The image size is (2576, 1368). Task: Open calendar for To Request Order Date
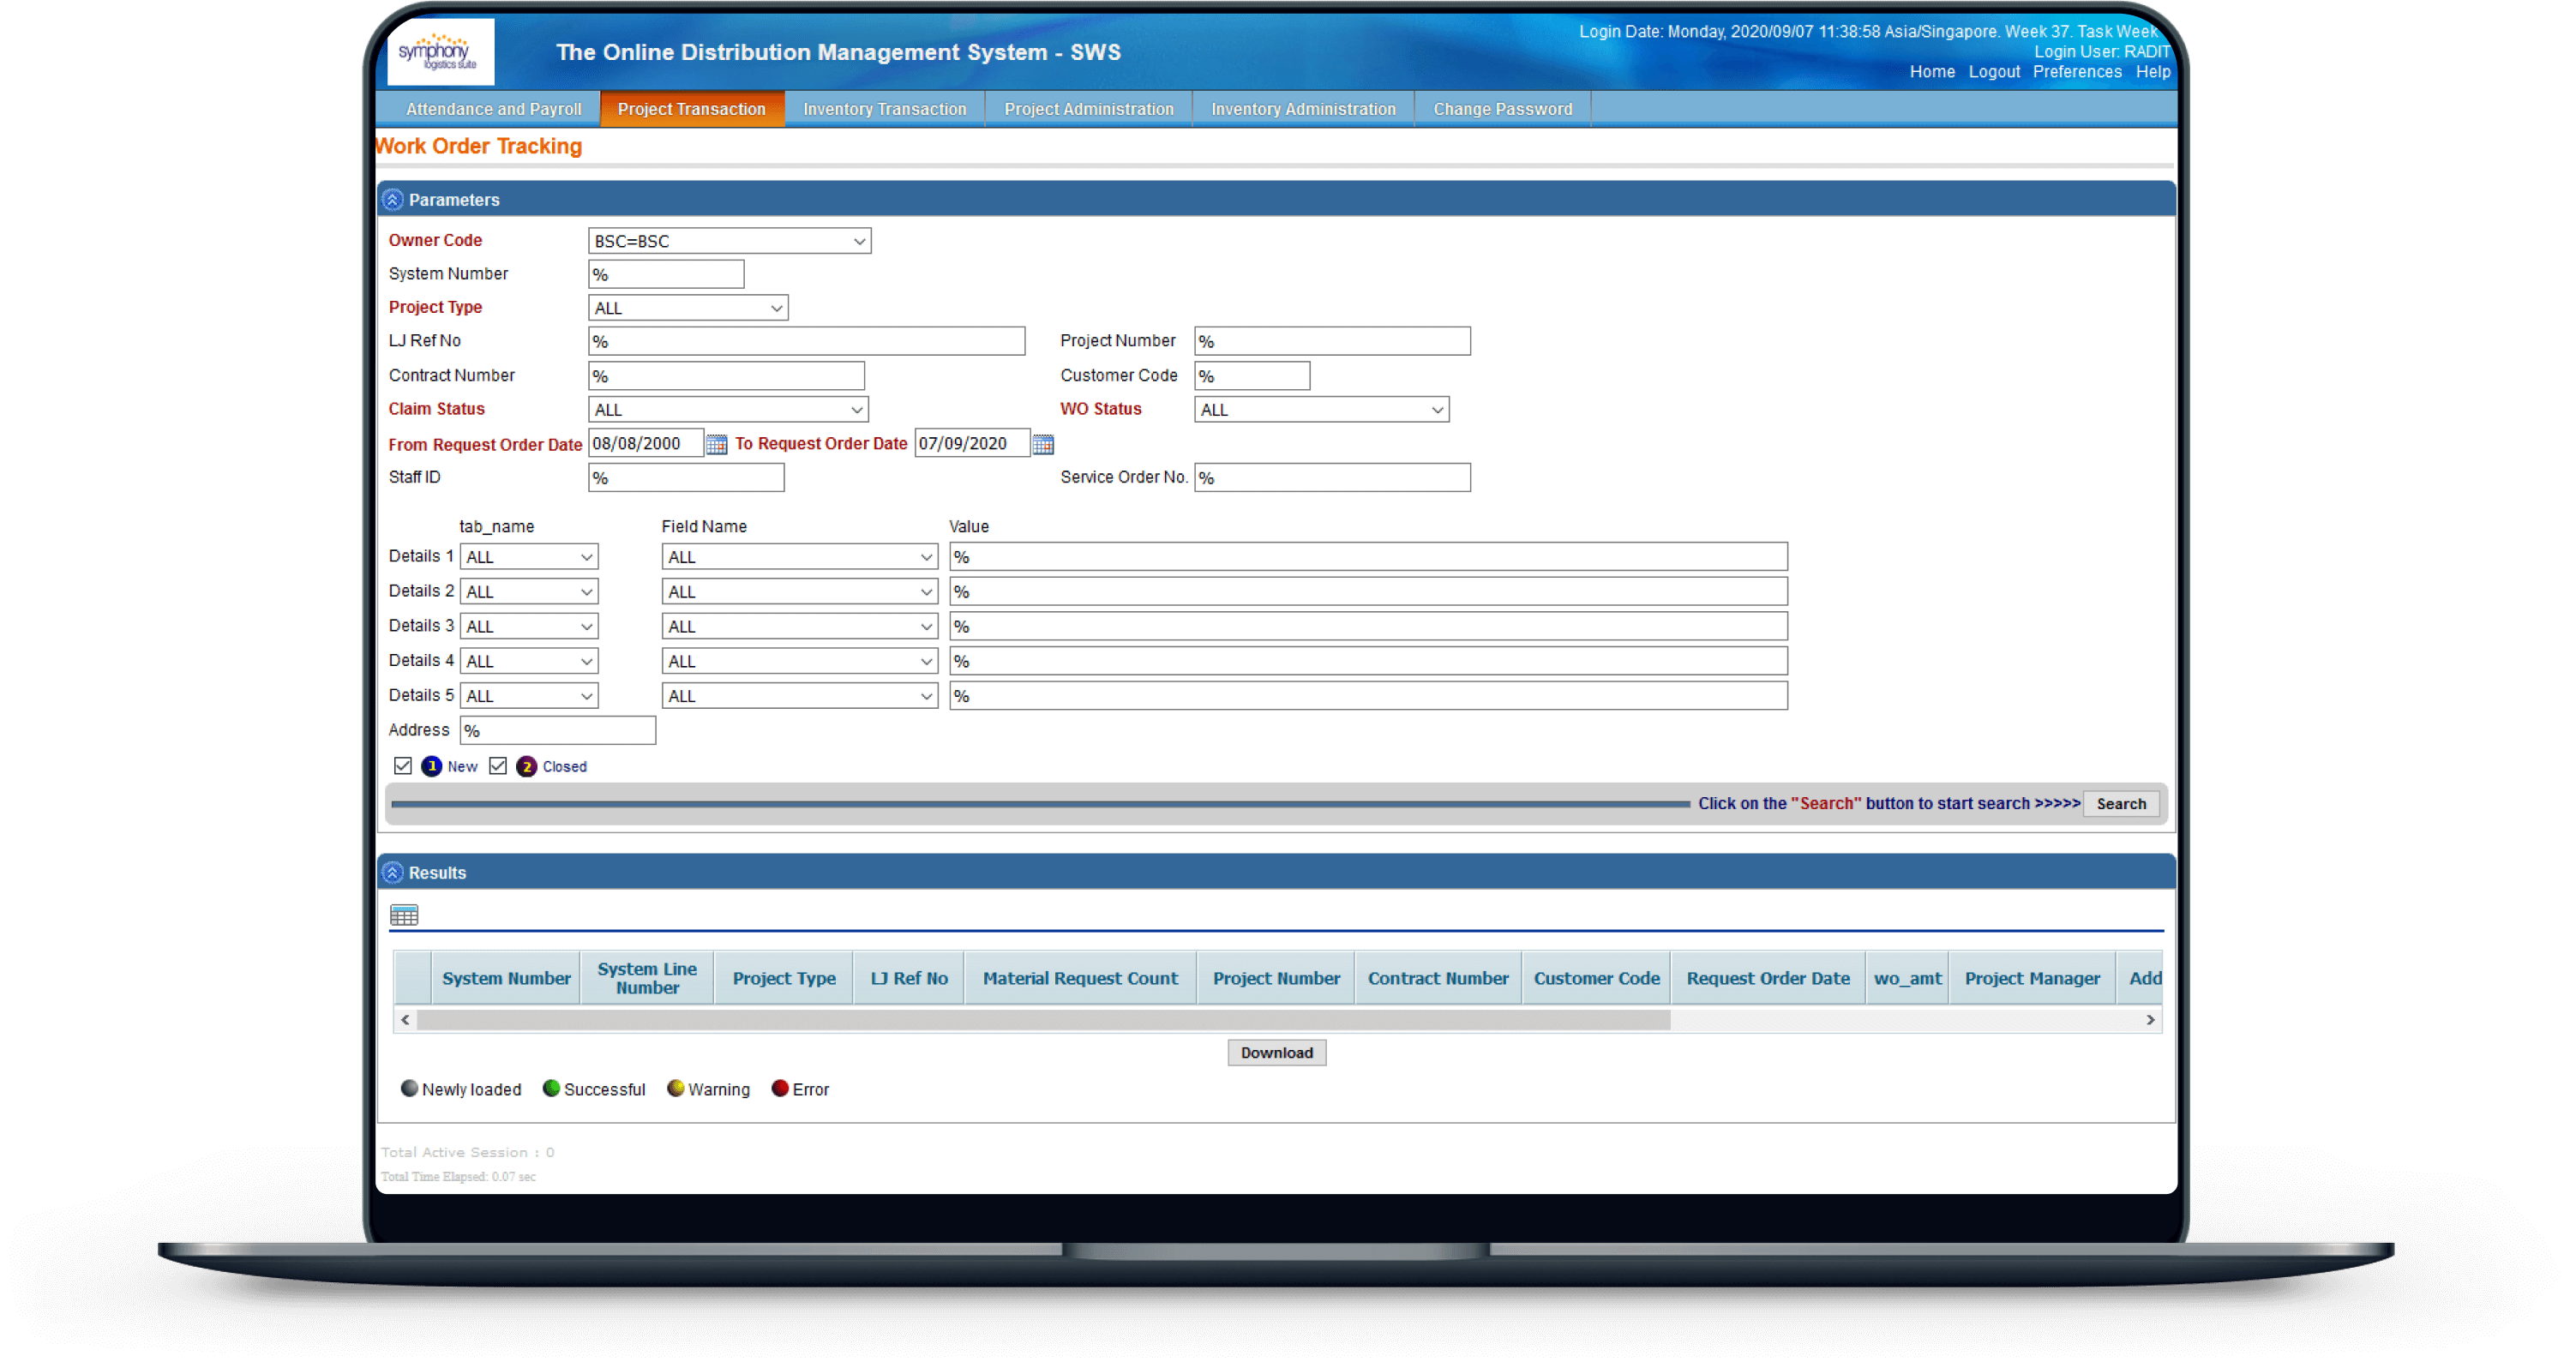1042,444
